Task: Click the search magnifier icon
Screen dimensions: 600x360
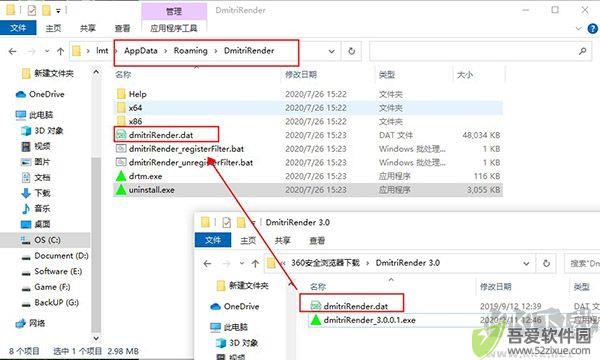Action: click(x=582, y=51)
